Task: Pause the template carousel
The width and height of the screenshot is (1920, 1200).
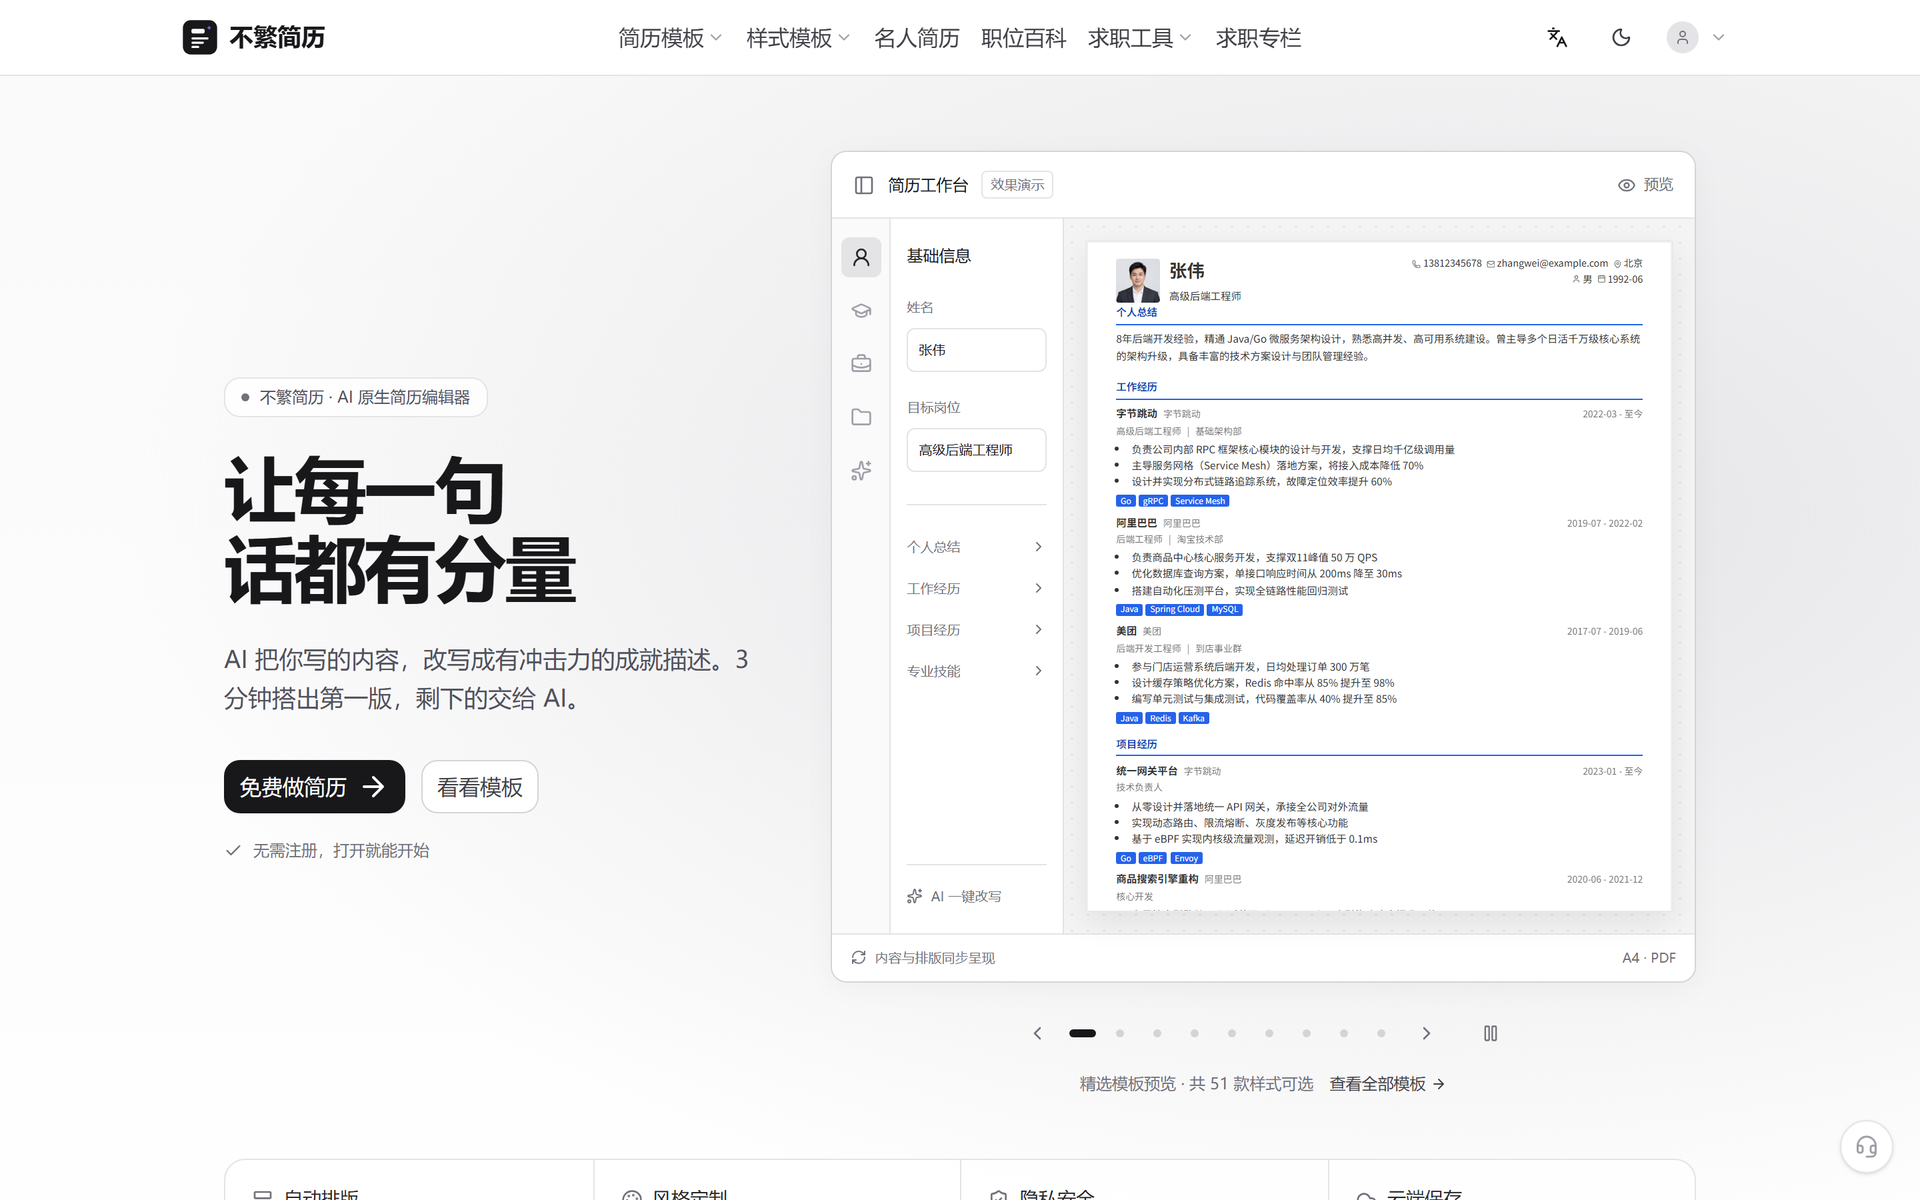Action: tap(1490, 1033)
